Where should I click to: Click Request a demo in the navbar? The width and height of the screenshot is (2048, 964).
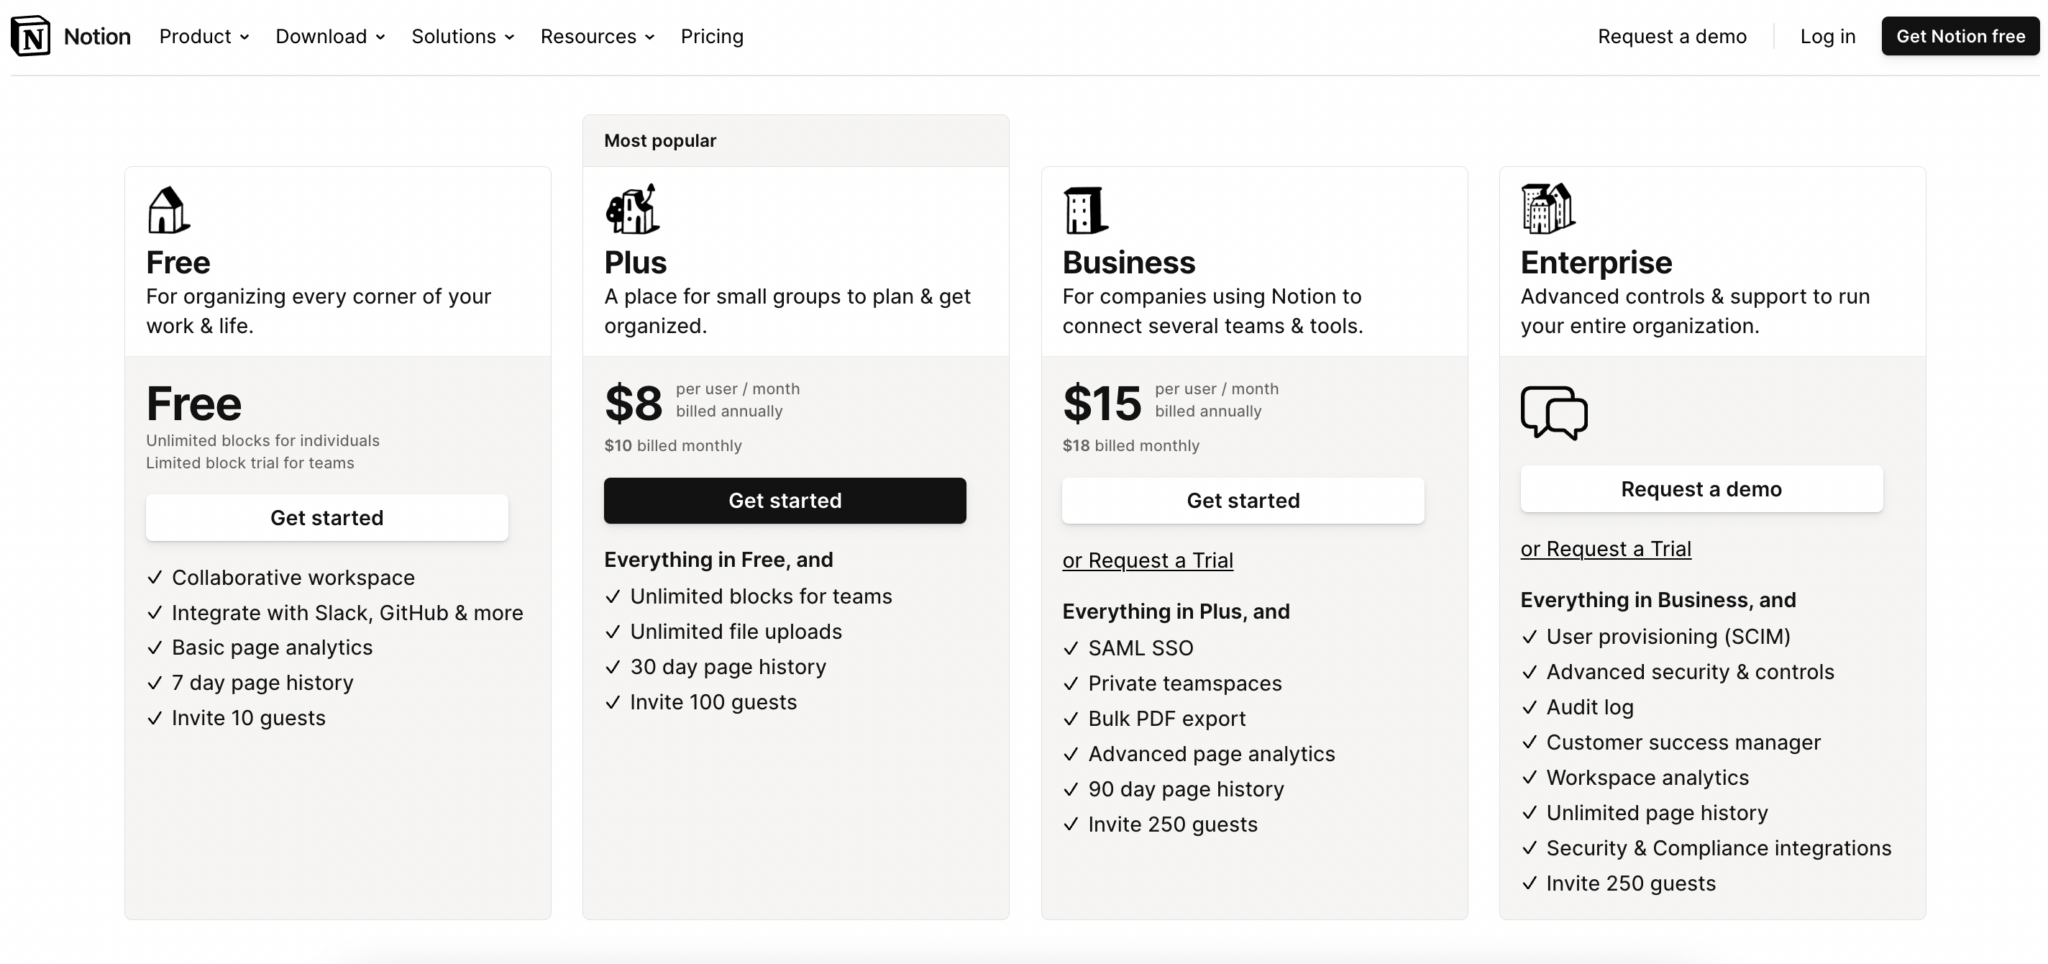(1672, 36)
